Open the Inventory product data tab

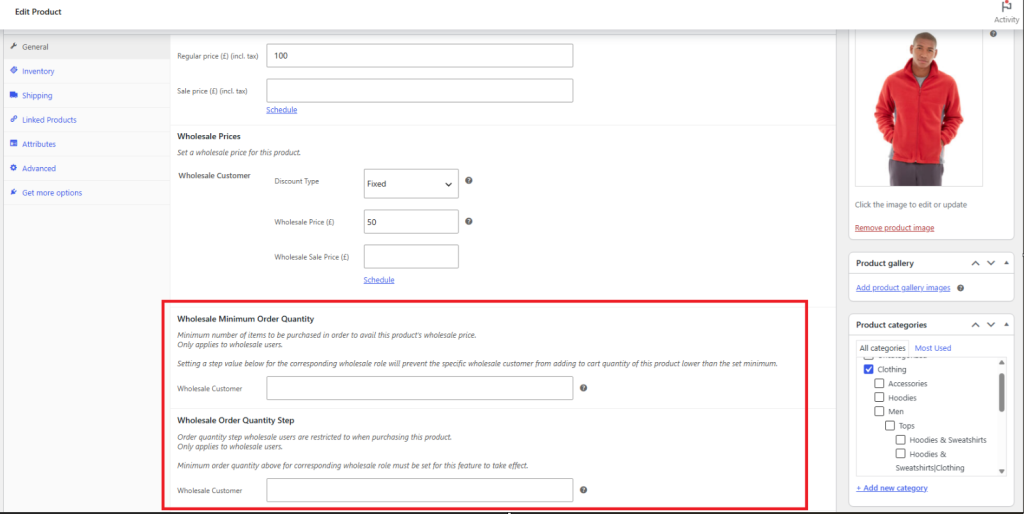(x=86, y=71)
